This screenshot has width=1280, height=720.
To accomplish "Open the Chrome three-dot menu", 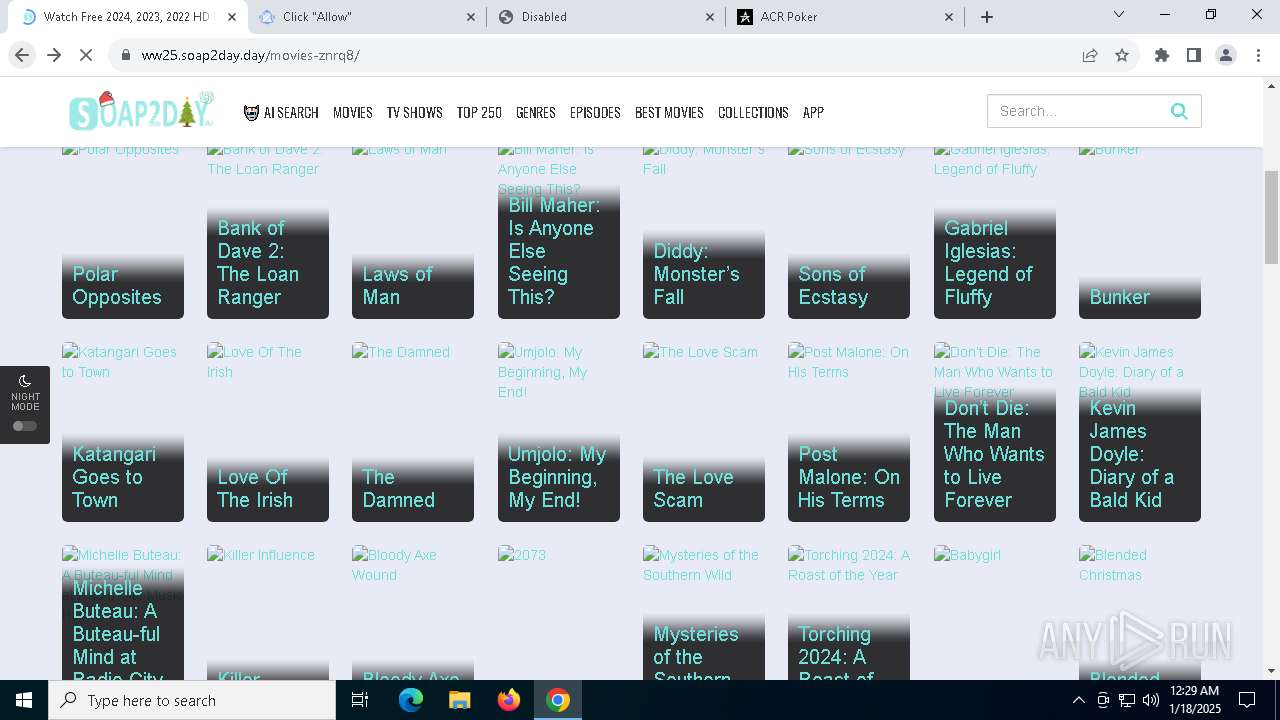I will [x=1258, y=55].
